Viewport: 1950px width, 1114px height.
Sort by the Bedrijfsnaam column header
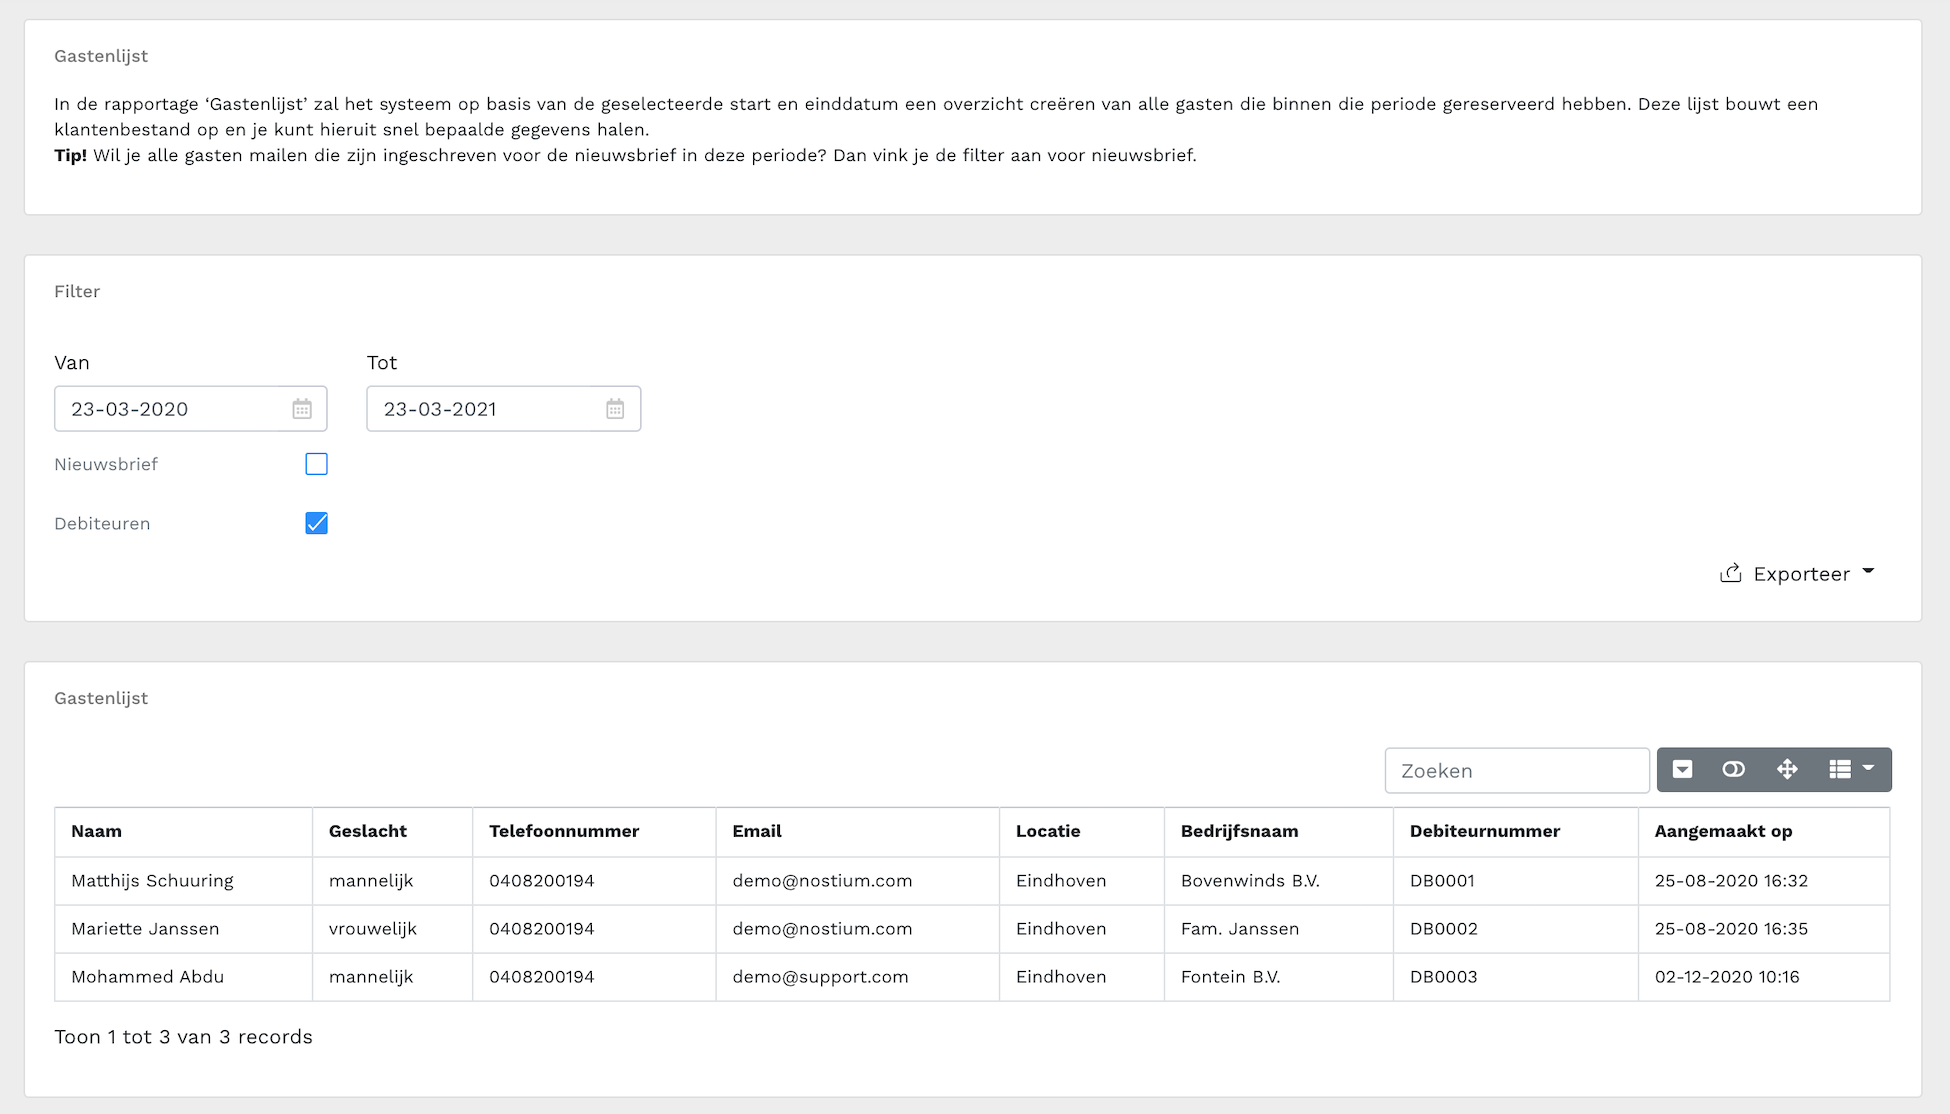tap(1239, 831)
